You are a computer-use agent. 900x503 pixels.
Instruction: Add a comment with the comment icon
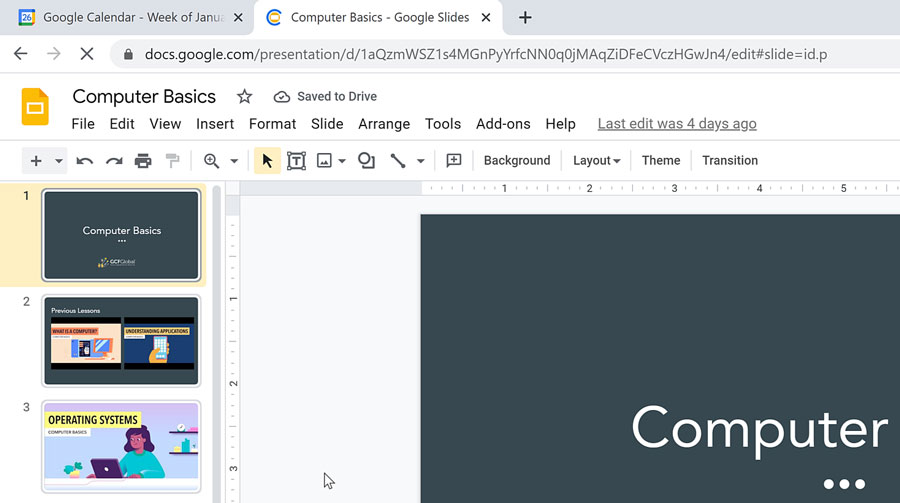pos(454,161)
